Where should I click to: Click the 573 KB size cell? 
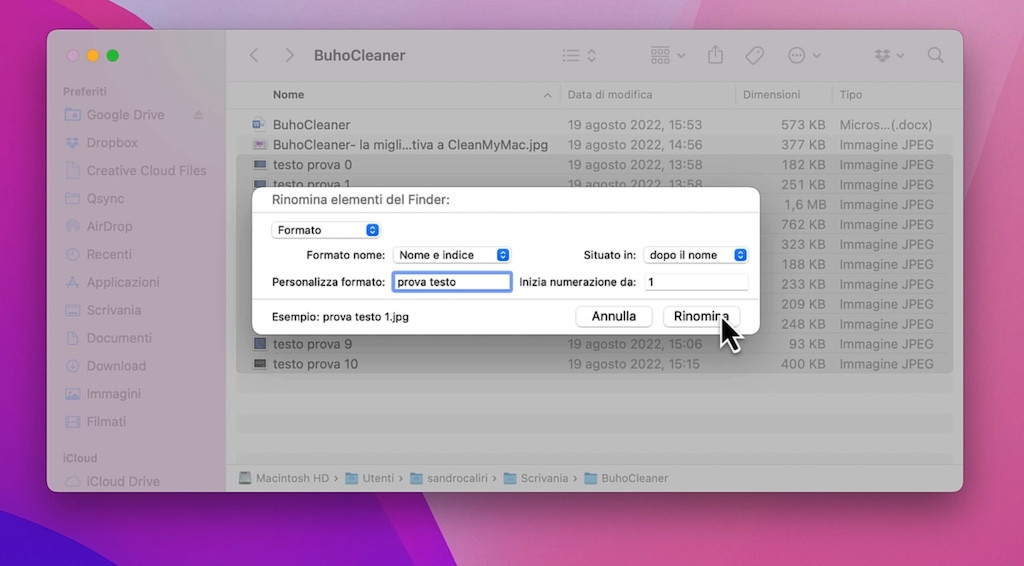coord(803,125)
